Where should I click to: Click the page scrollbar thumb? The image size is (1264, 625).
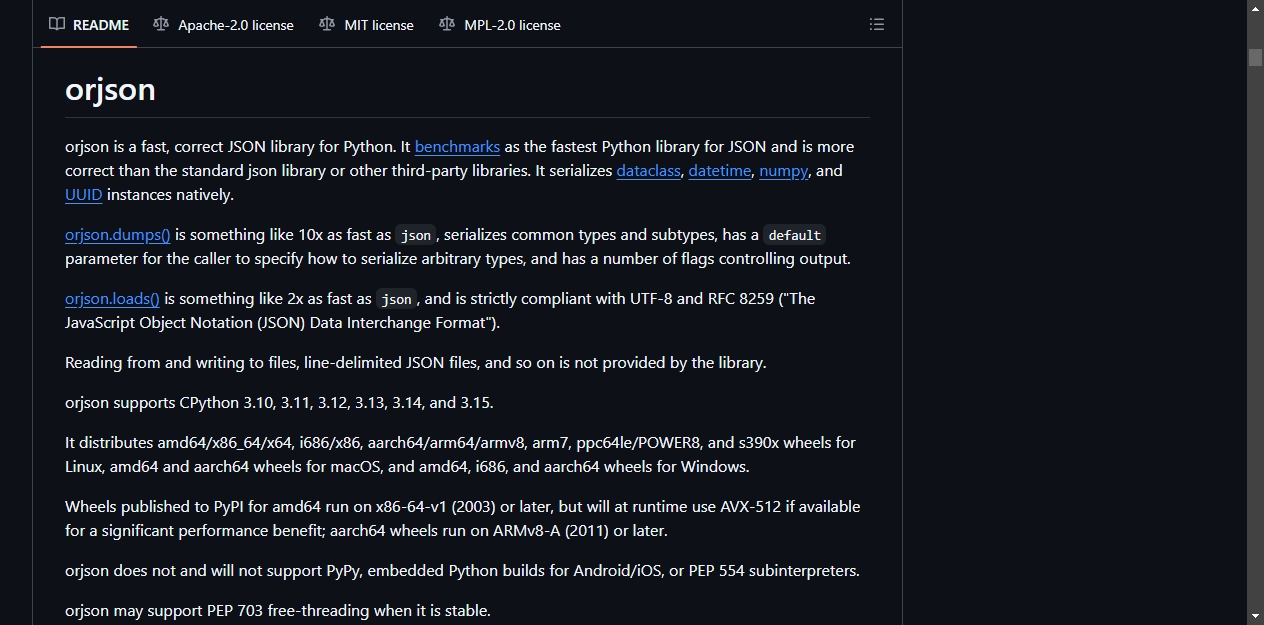pyautogui.click(x=1255, y=57)
